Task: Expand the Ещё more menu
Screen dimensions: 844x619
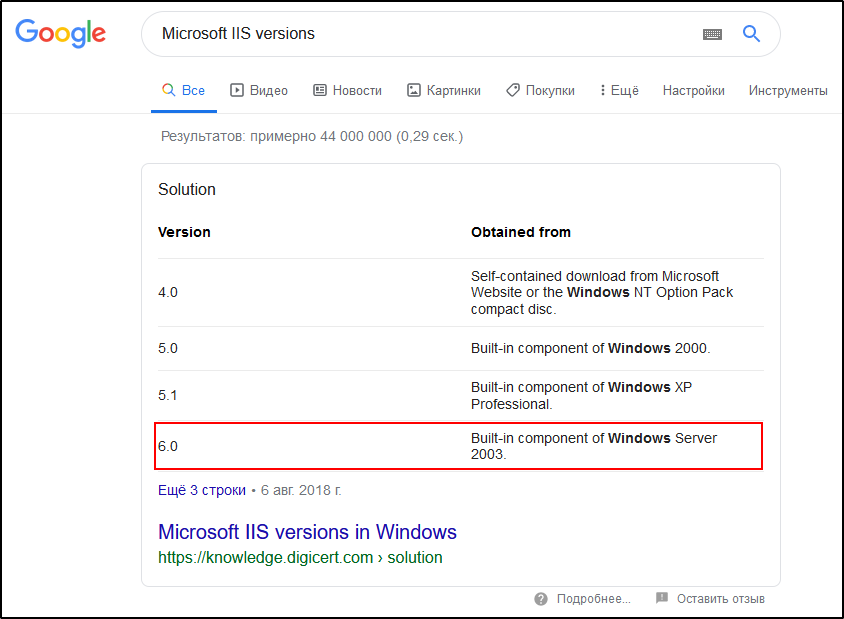Action: [x=619, y=90]
